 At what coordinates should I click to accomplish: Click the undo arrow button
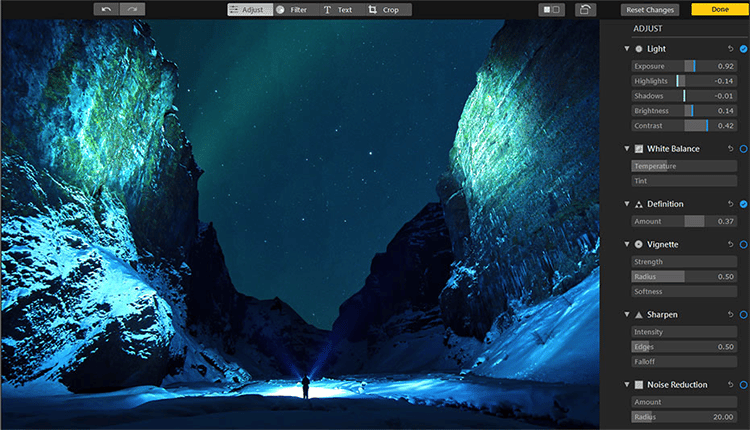[106, 9]
